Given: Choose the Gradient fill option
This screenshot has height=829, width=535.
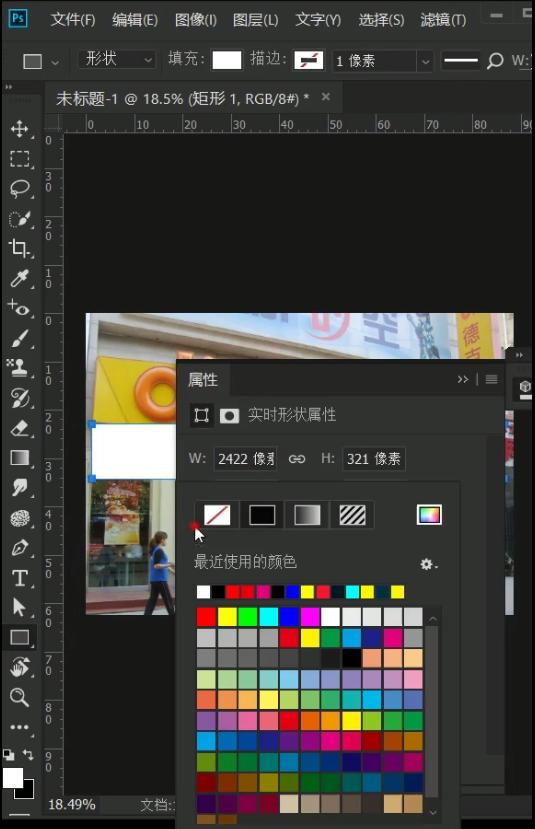Looking at the screenshot, I should (x=307, y=514).
